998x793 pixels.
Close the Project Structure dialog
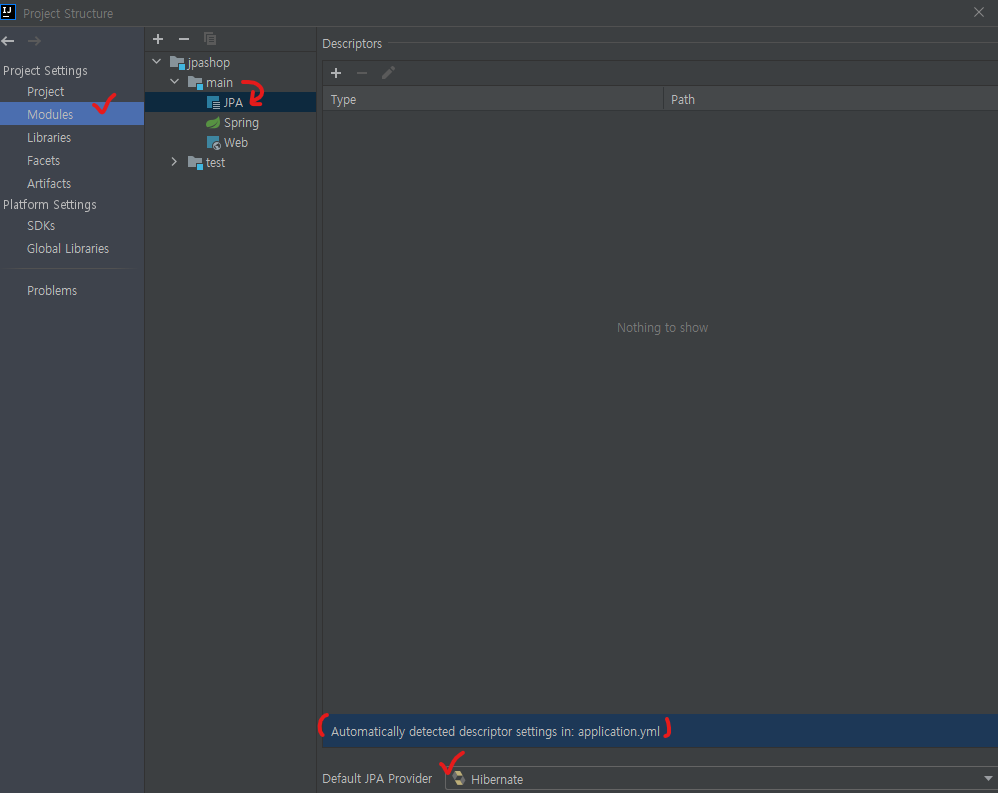click(979, 12)
